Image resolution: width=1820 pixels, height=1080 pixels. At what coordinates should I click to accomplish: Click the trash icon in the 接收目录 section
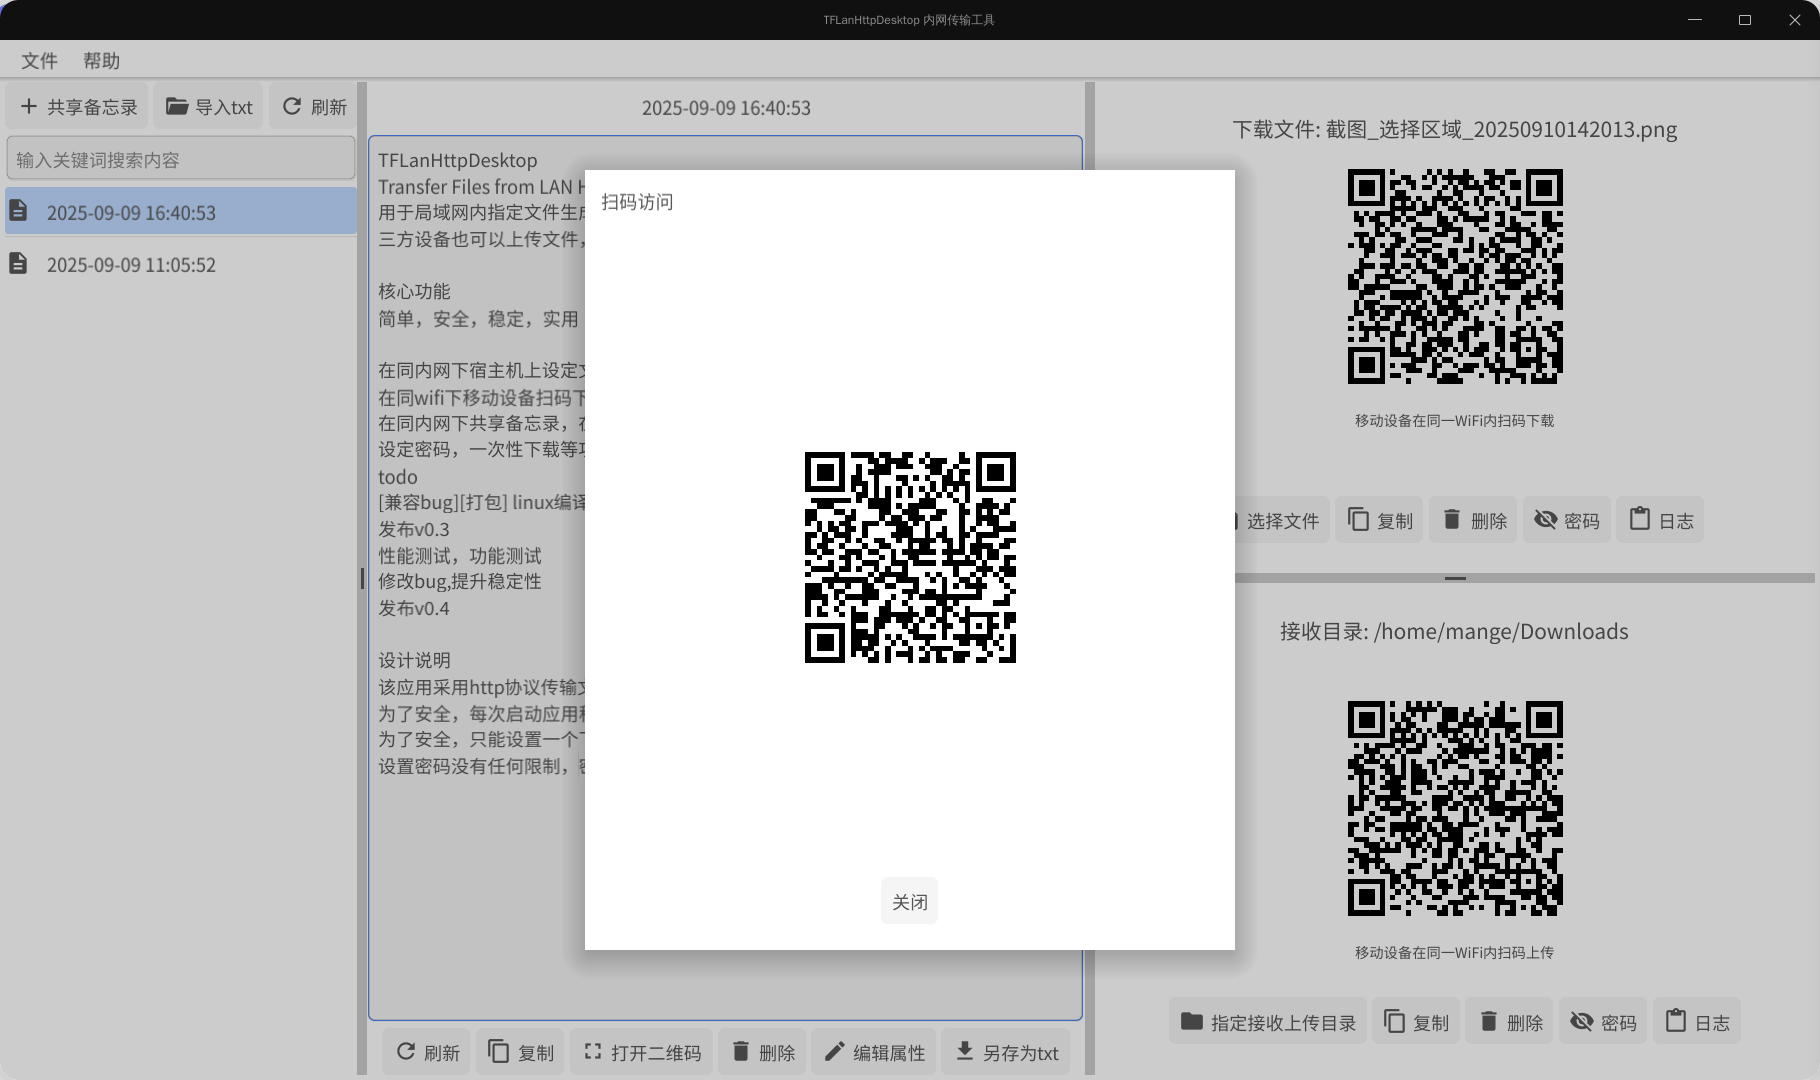[1488, 1021]
